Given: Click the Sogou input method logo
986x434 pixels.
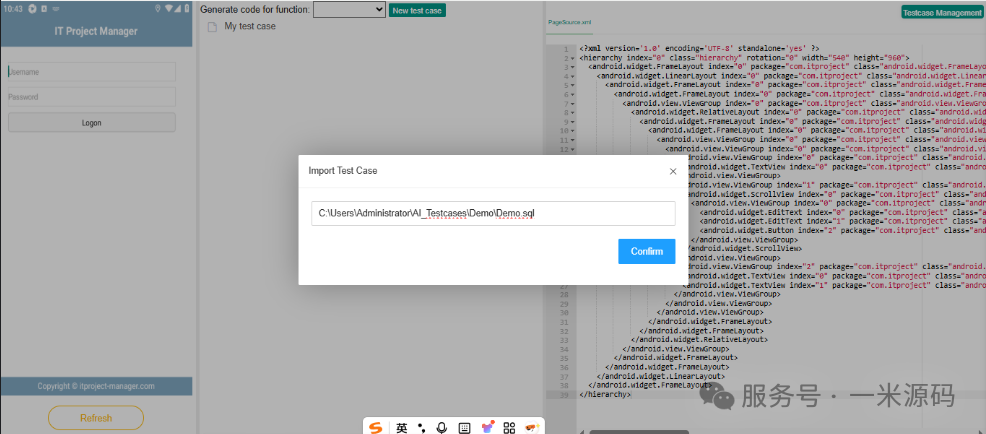Looking at the screenshot, I should pos(375,428).
